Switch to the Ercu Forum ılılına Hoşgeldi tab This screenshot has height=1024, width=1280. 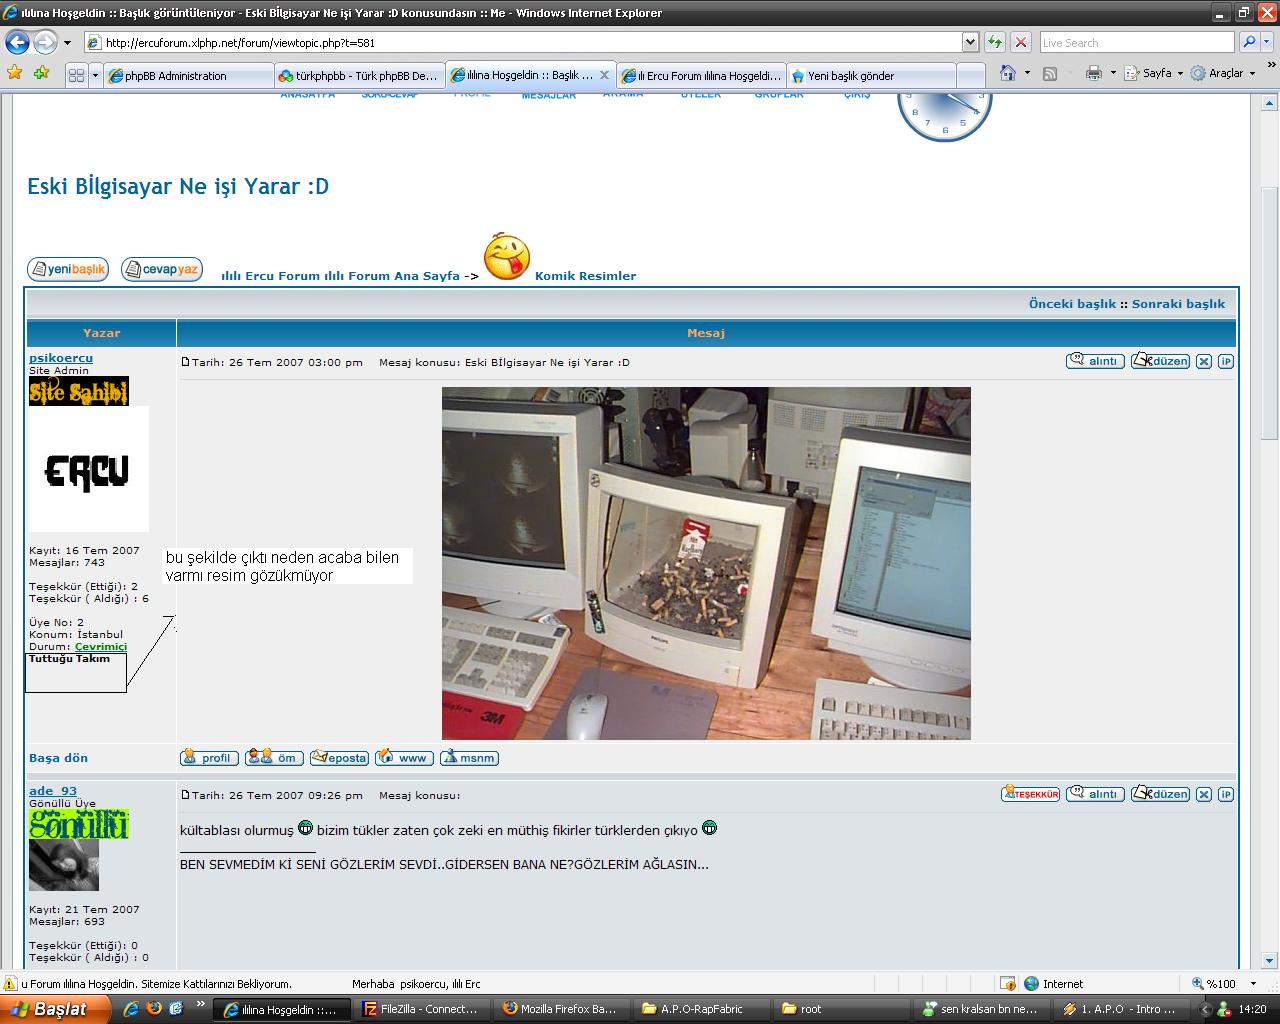click(701, 76)
